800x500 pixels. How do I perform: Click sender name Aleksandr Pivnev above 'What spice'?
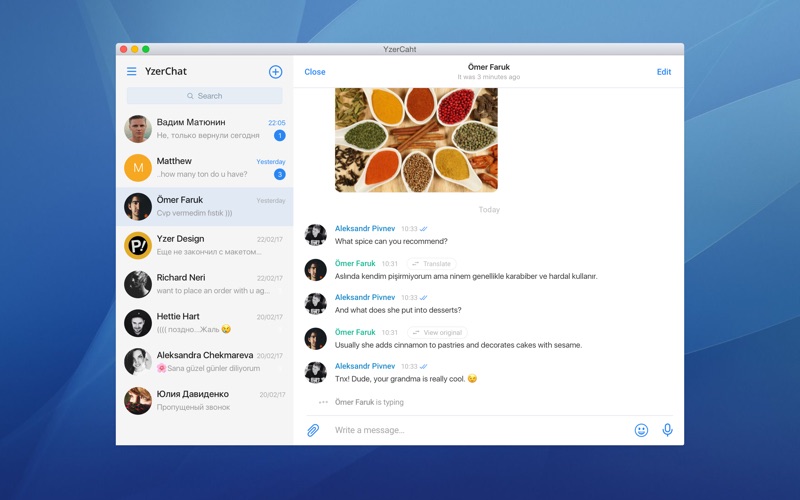point(365,229)
